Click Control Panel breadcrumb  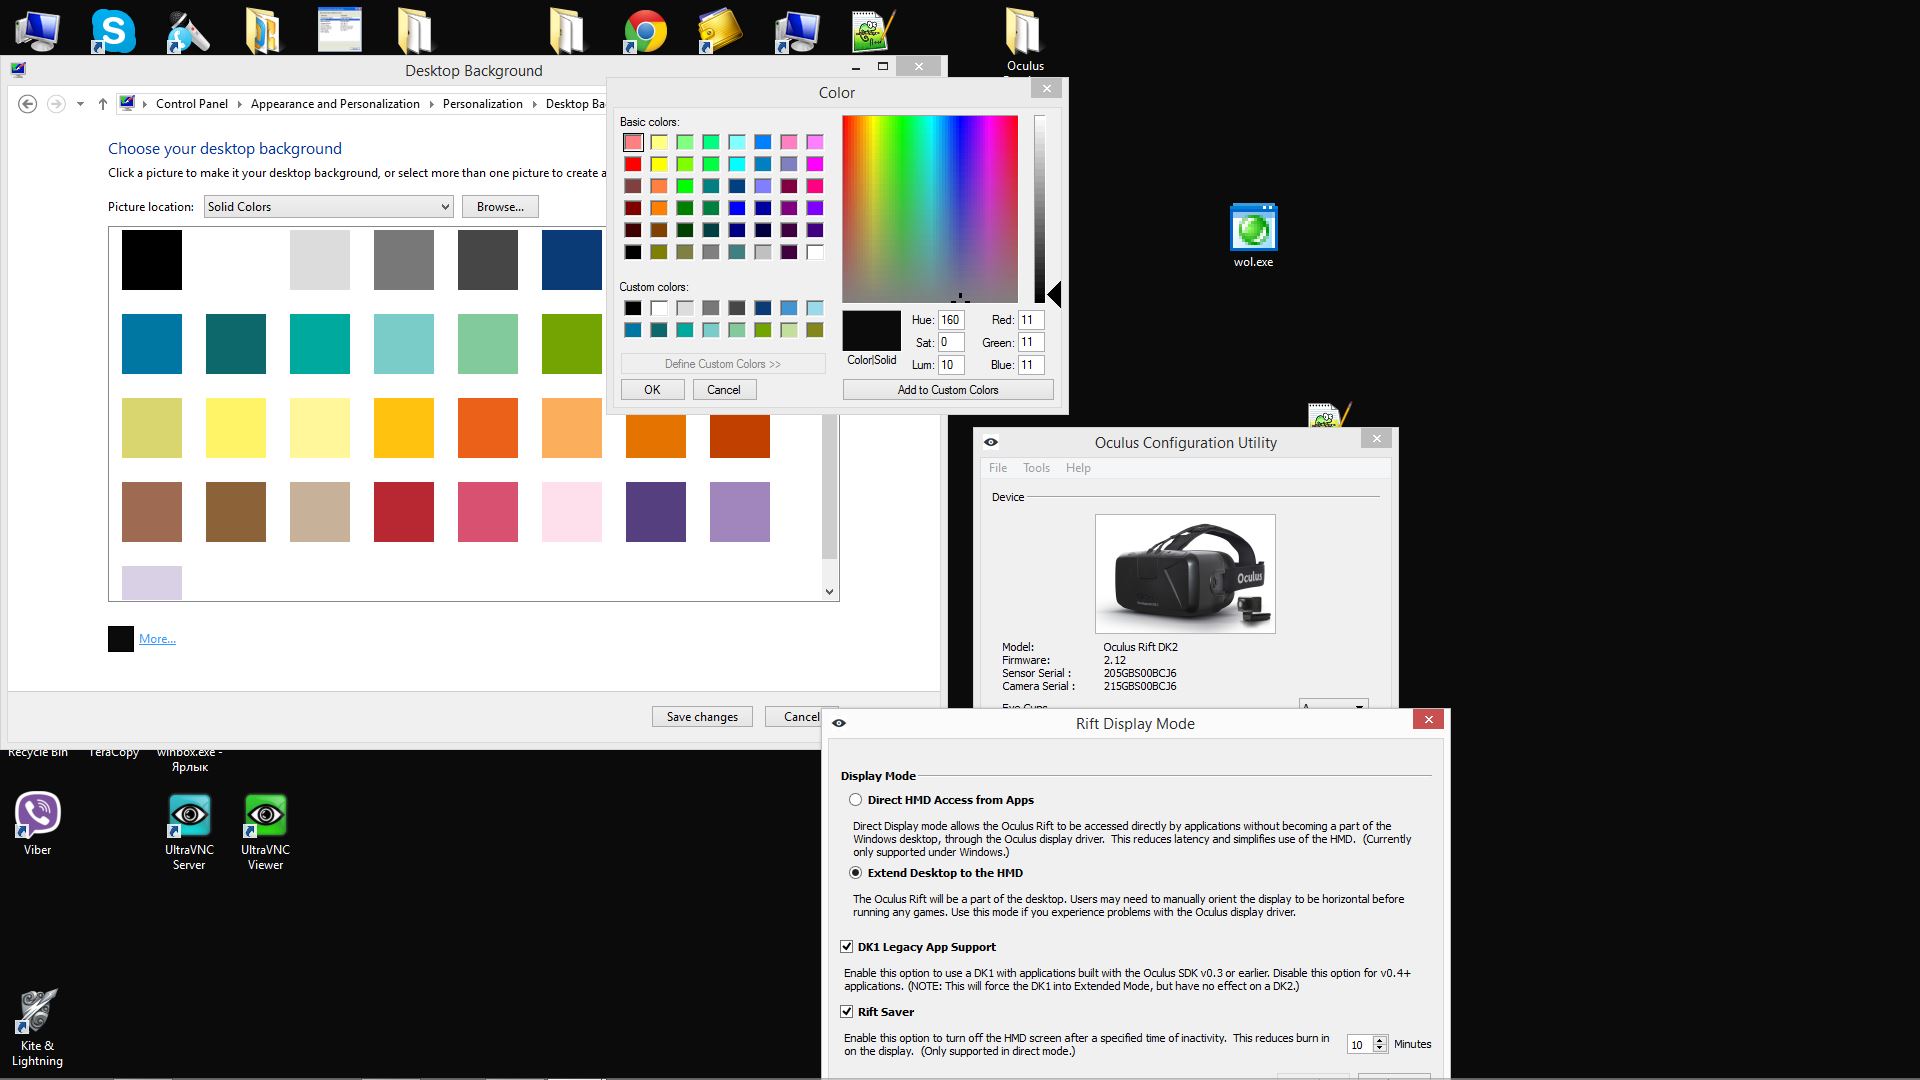coord(192,104)
